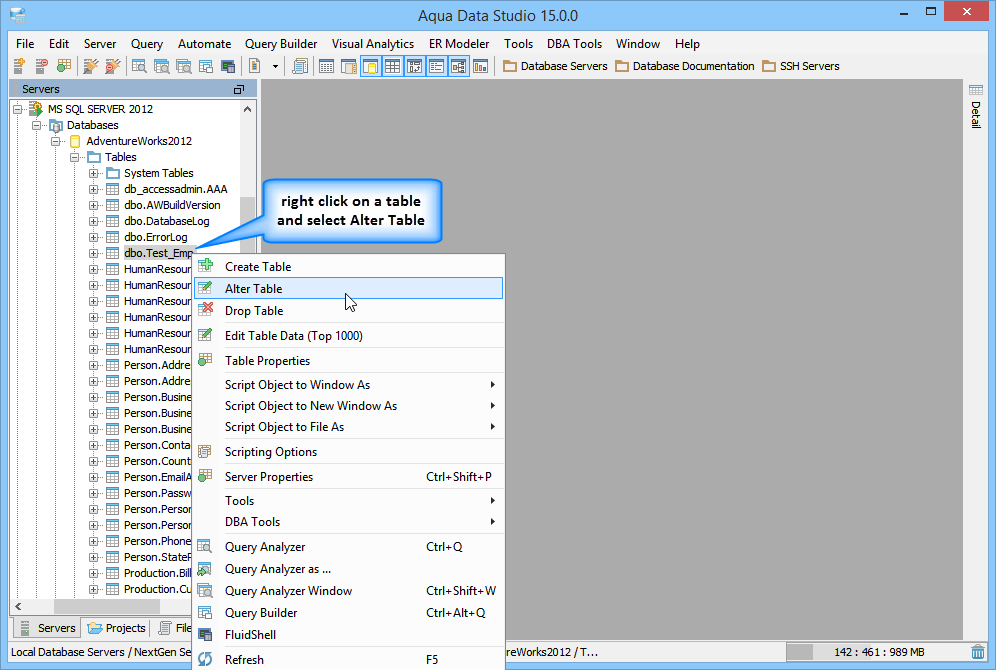Image resolution: width=996 pixels, height=670 pixels.
Task: Open the Tools submenu in context menu
Action: (349, 500)
